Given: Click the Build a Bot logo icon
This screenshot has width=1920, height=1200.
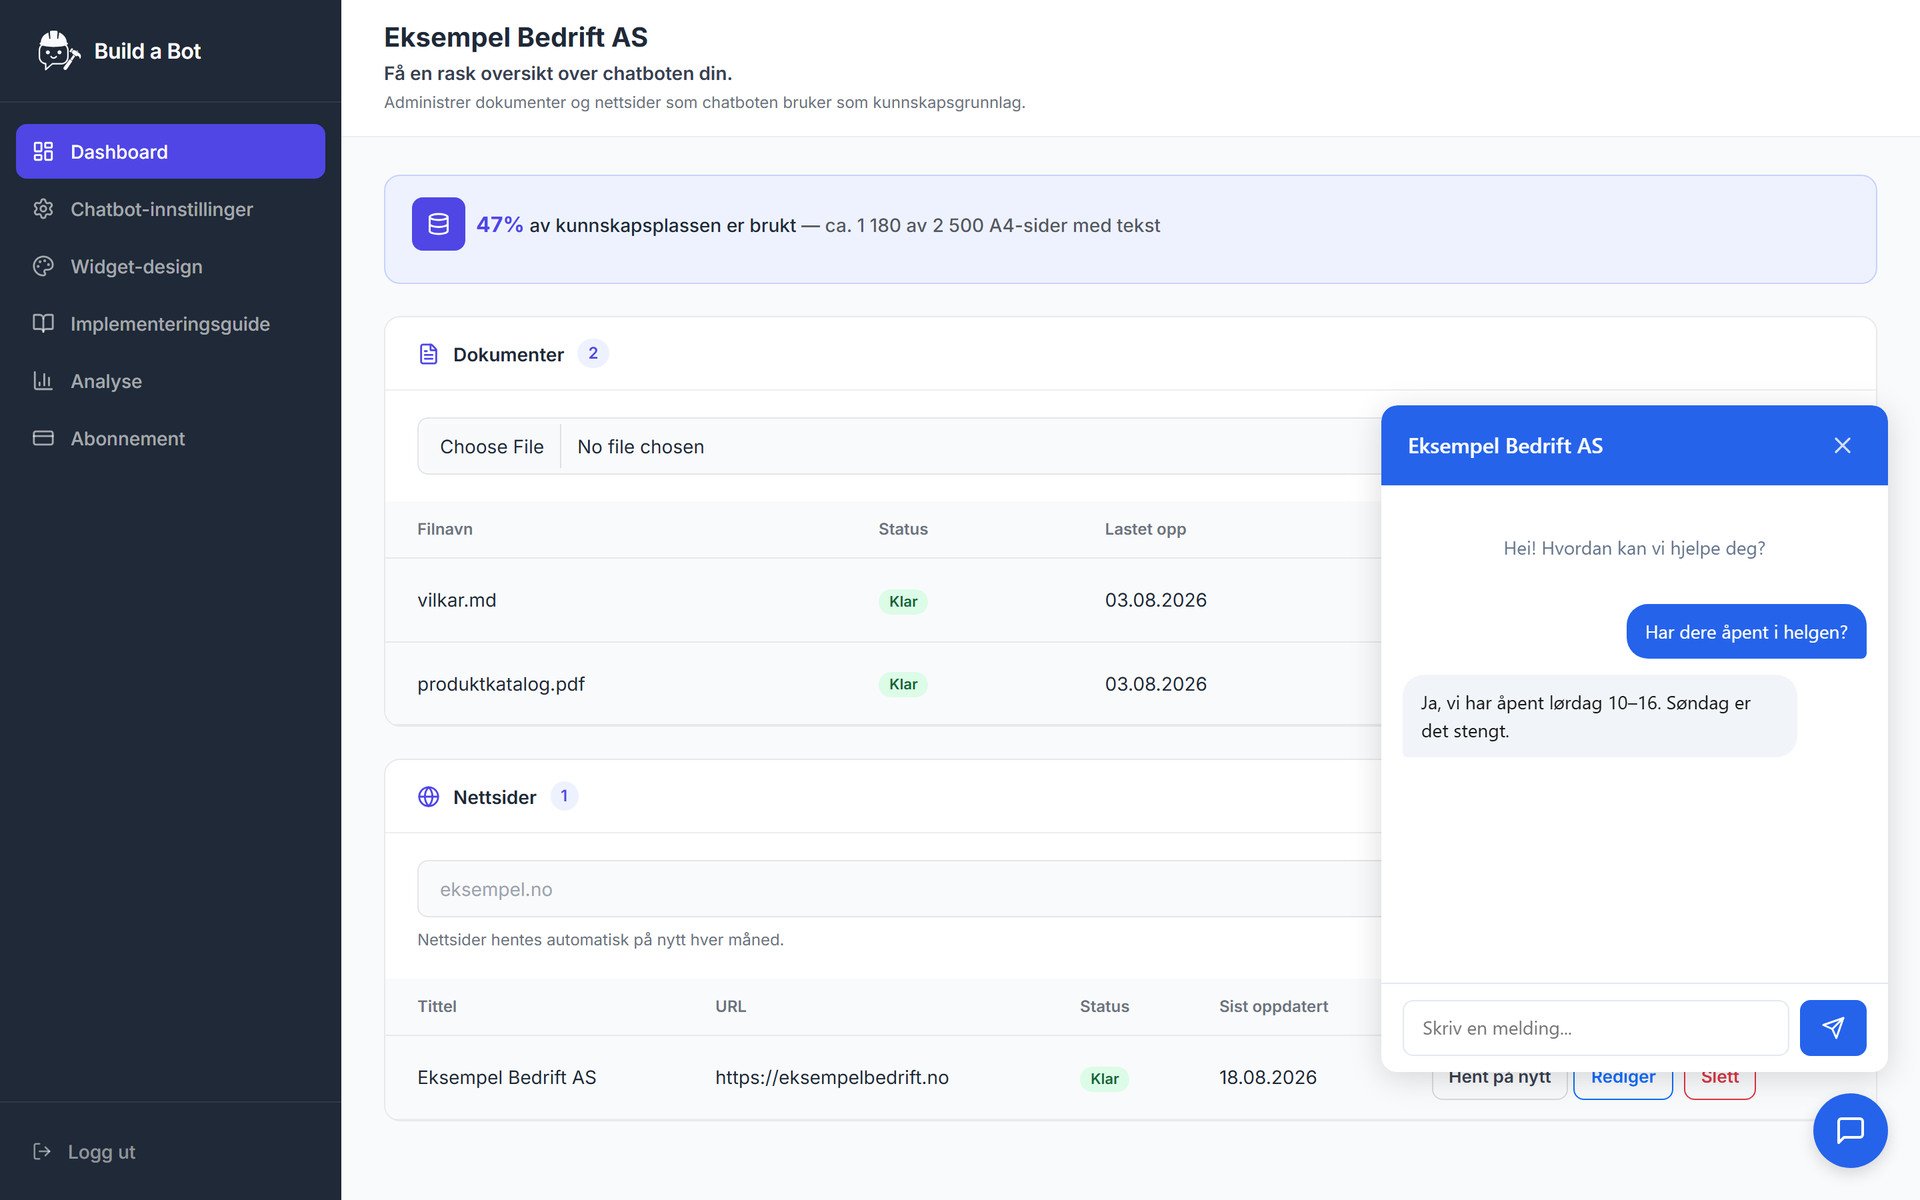Looking at the screenshot, I should click(58, 51).
